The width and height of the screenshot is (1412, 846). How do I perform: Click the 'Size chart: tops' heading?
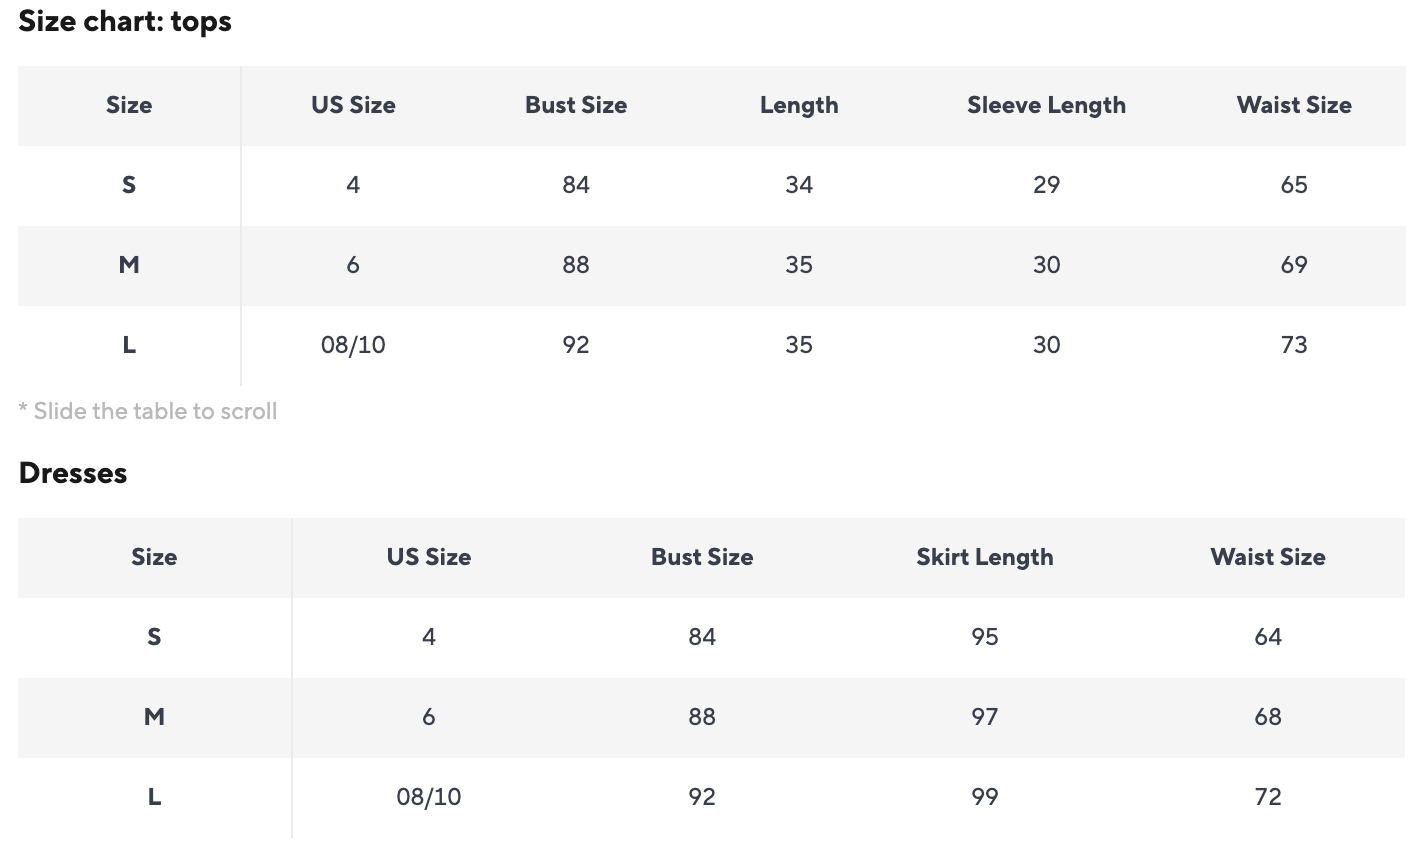(125, 21)
